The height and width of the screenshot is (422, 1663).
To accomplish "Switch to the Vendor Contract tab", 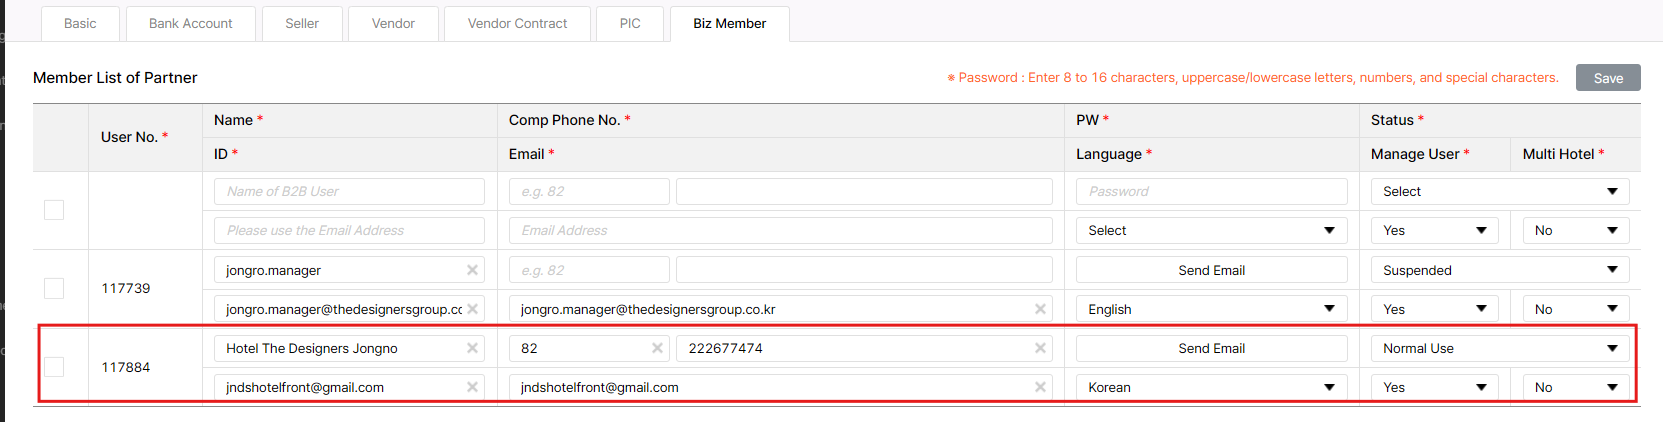I will click(x=517, y=23).
